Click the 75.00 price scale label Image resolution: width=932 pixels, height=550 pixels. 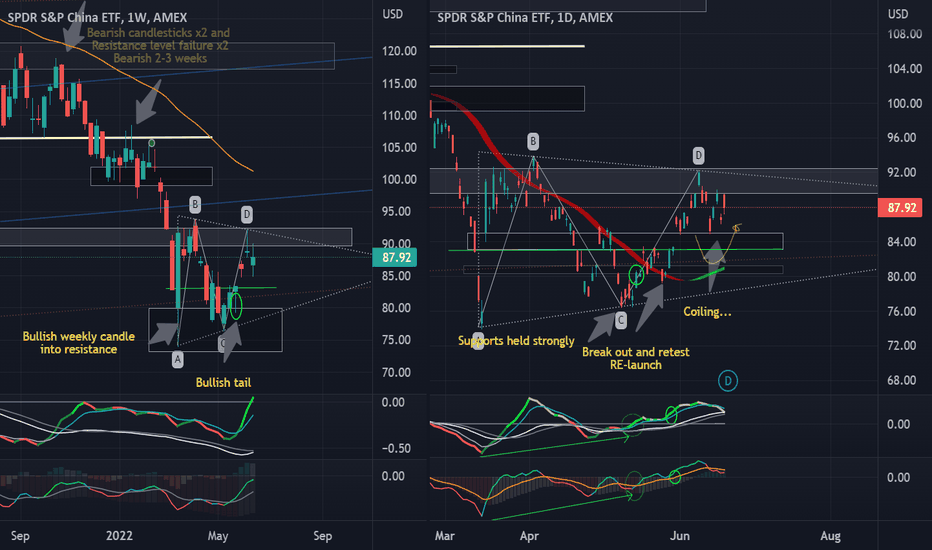tap(396, 341)
